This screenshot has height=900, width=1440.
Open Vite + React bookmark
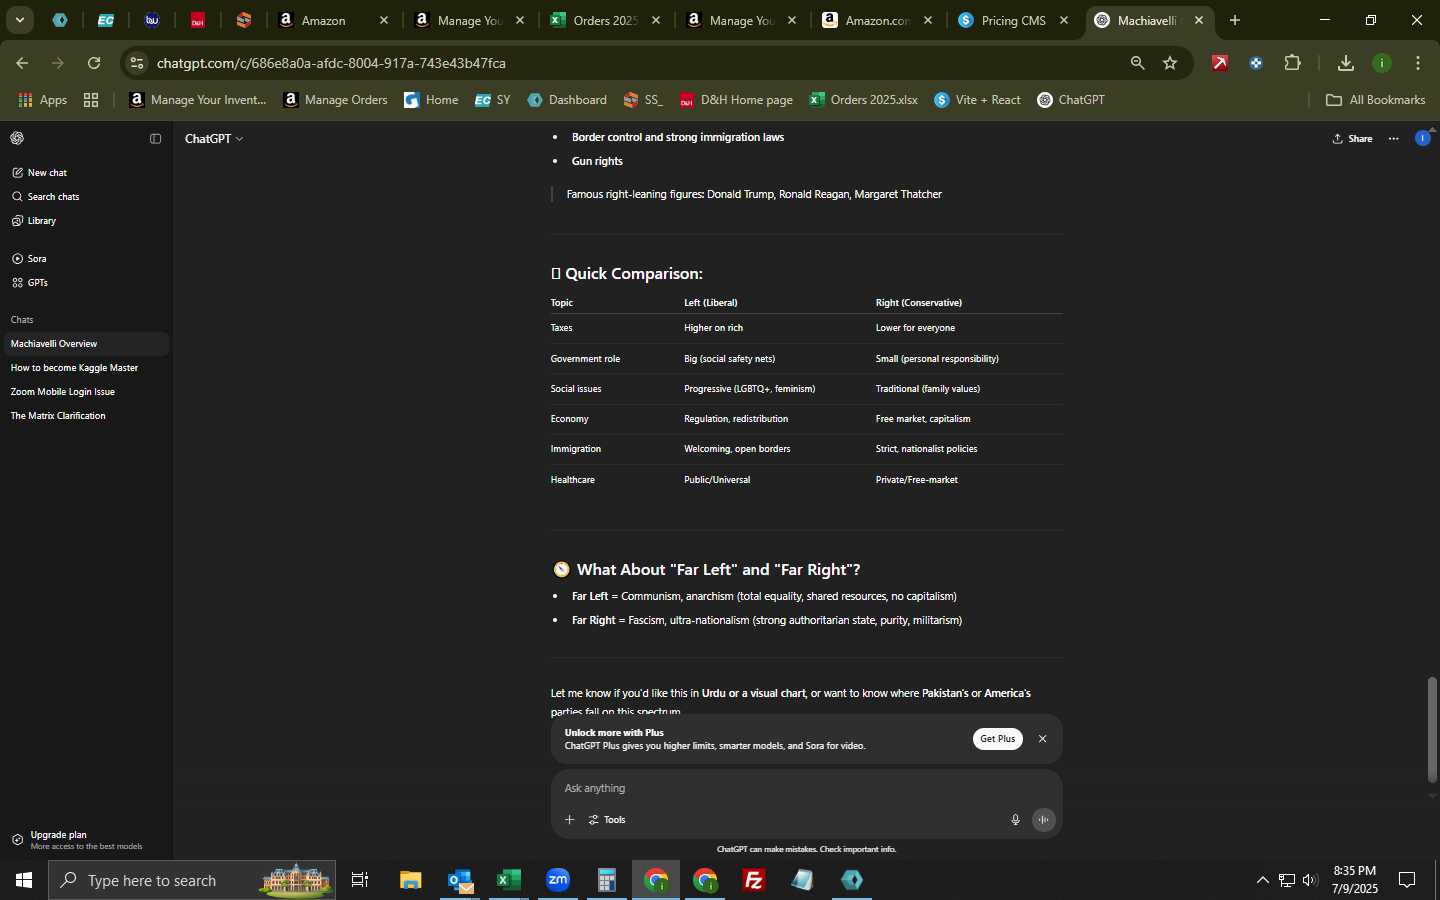pyautogui.click(x=977, y=100)
